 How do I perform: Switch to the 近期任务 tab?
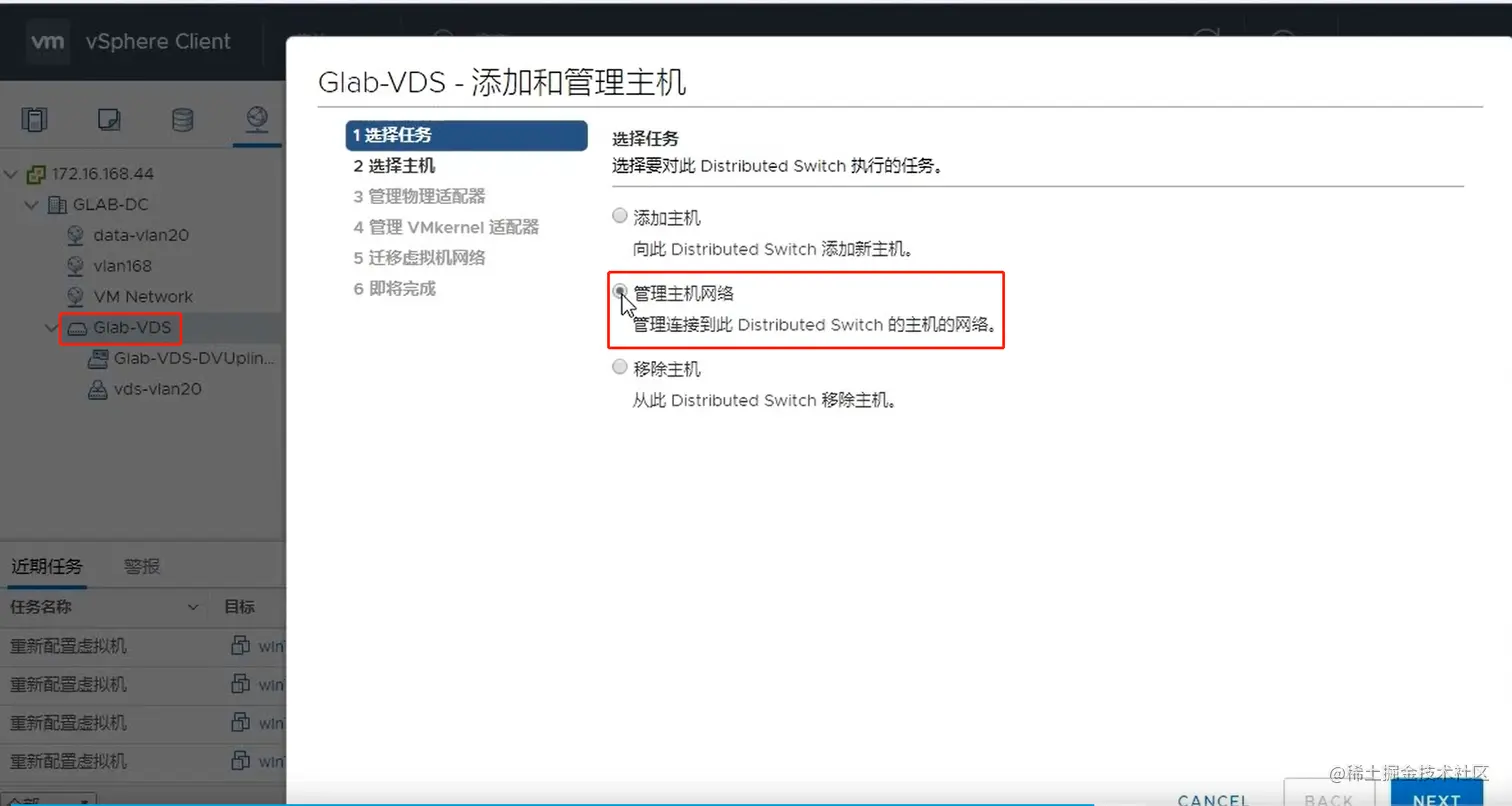click(x=46, y=567)
